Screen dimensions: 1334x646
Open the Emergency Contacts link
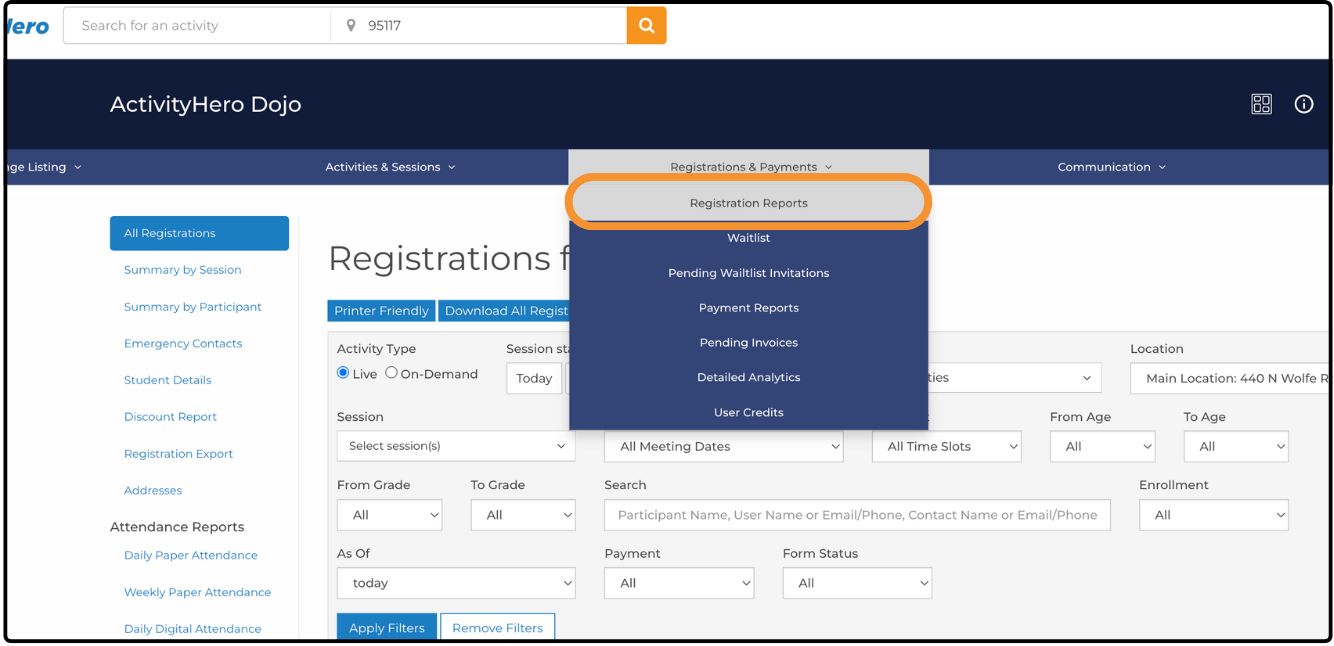[x=183, y=343]
